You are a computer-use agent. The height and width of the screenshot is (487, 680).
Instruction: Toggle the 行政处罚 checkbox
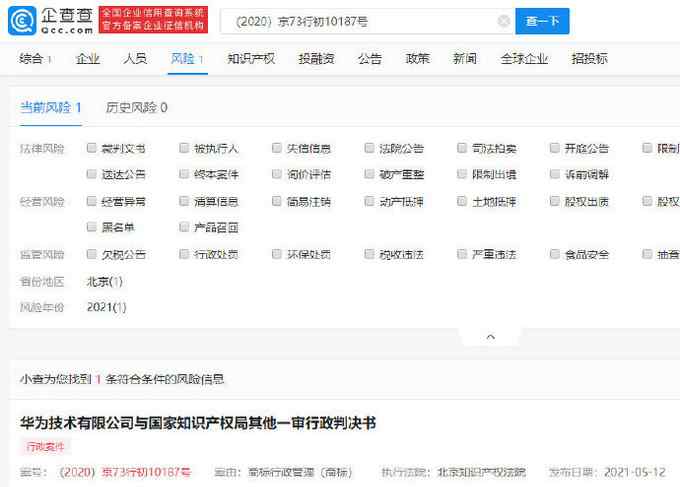[185, 254]
